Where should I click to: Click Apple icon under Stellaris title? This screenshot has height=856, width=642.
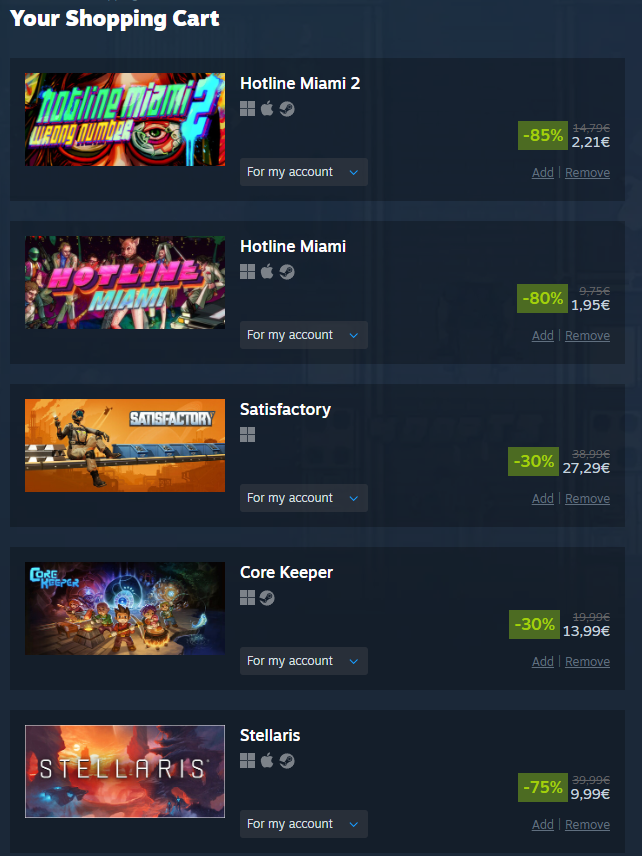click(267, 760)
